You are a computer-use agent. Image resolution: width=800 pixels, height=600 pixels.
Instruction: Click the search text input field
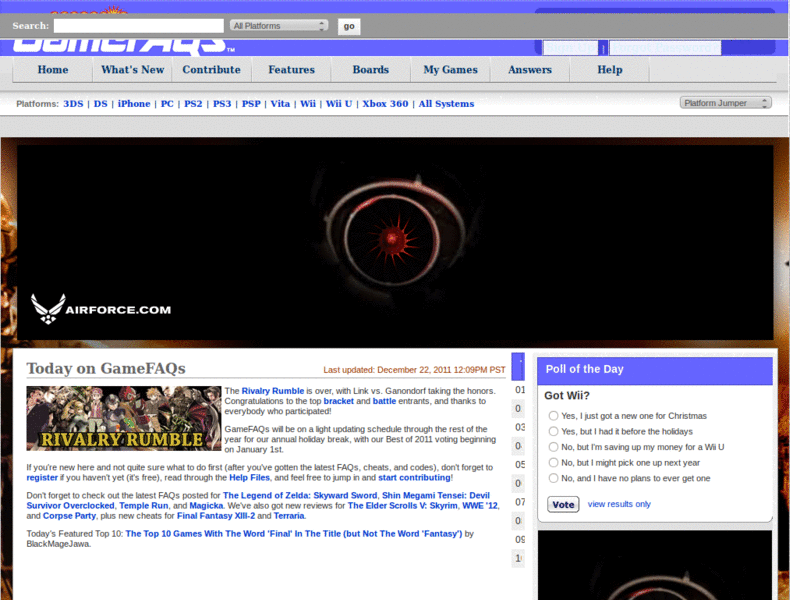coord(138,26)
